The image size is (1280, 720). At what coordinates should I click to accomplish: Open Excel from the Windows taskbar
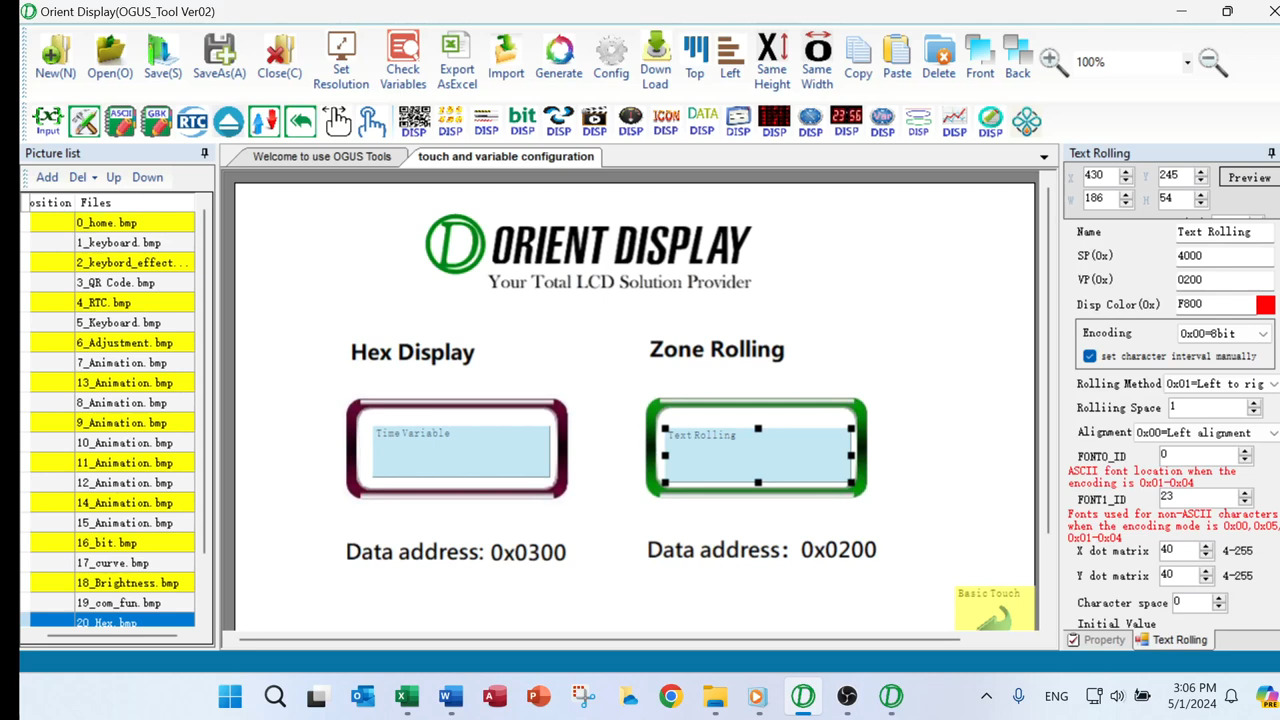click(407, 697)
